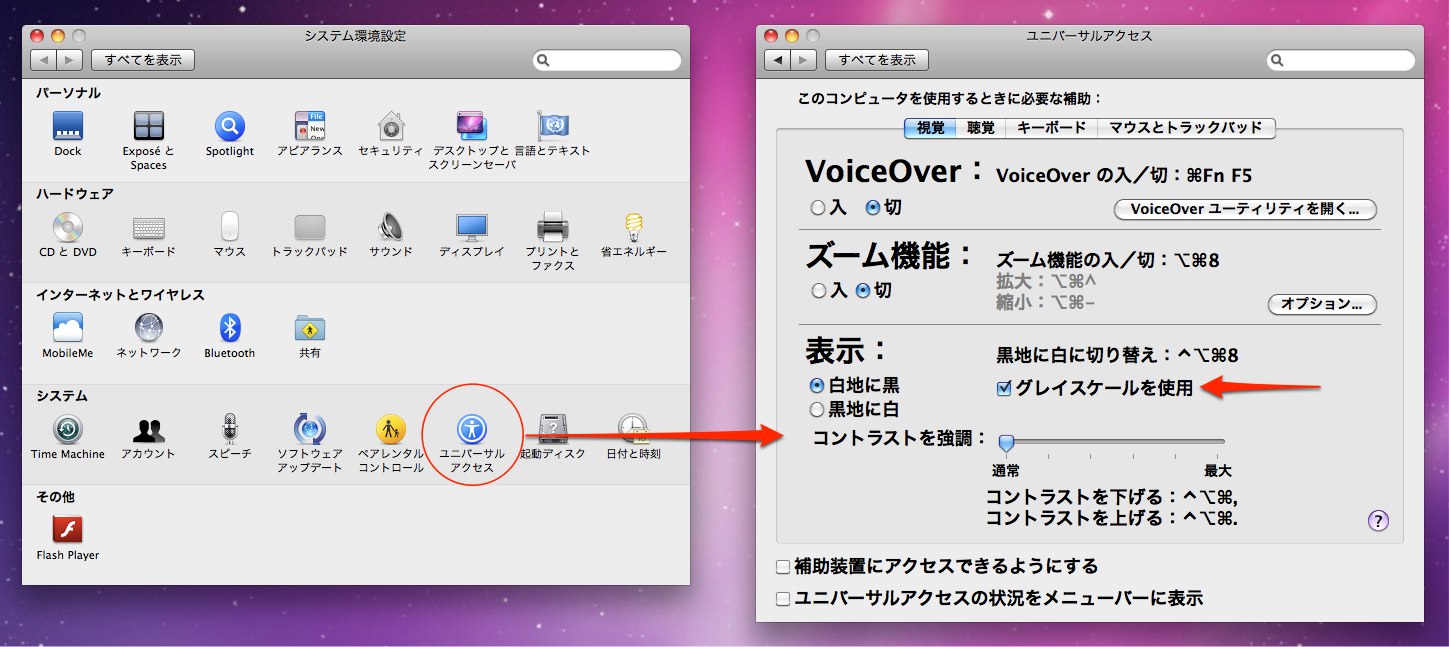The height and width of the screenshot is (647, 1449).
Task: Check ユニバーサルアクセスの状況をメニューバーに表示
Action: (x=783, y=599)
